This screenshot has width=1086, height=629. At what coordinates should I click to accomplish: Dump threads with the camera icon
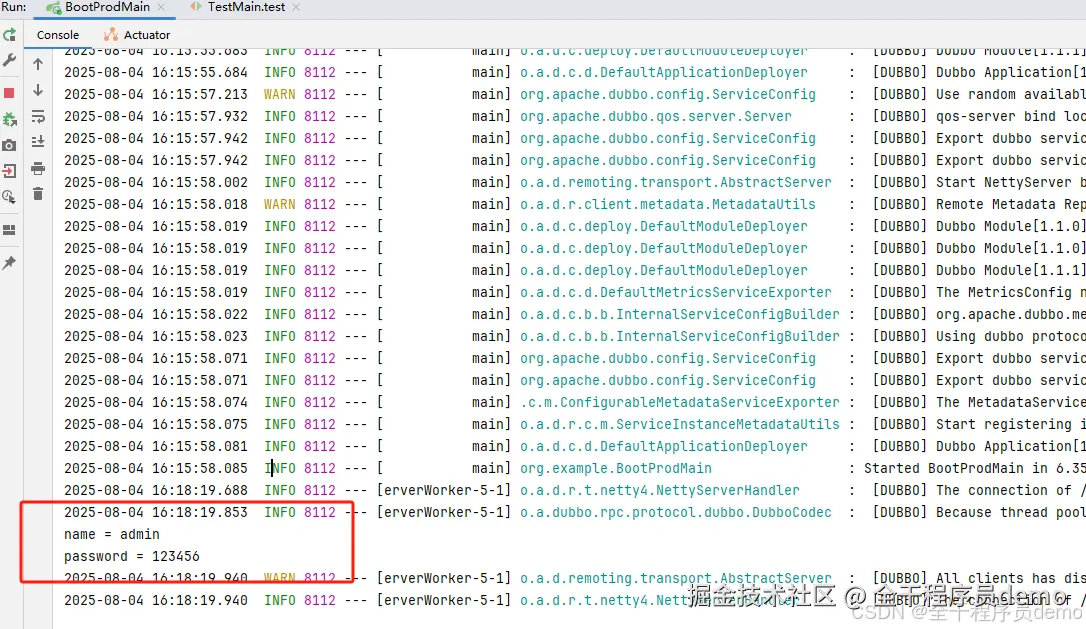9,145
